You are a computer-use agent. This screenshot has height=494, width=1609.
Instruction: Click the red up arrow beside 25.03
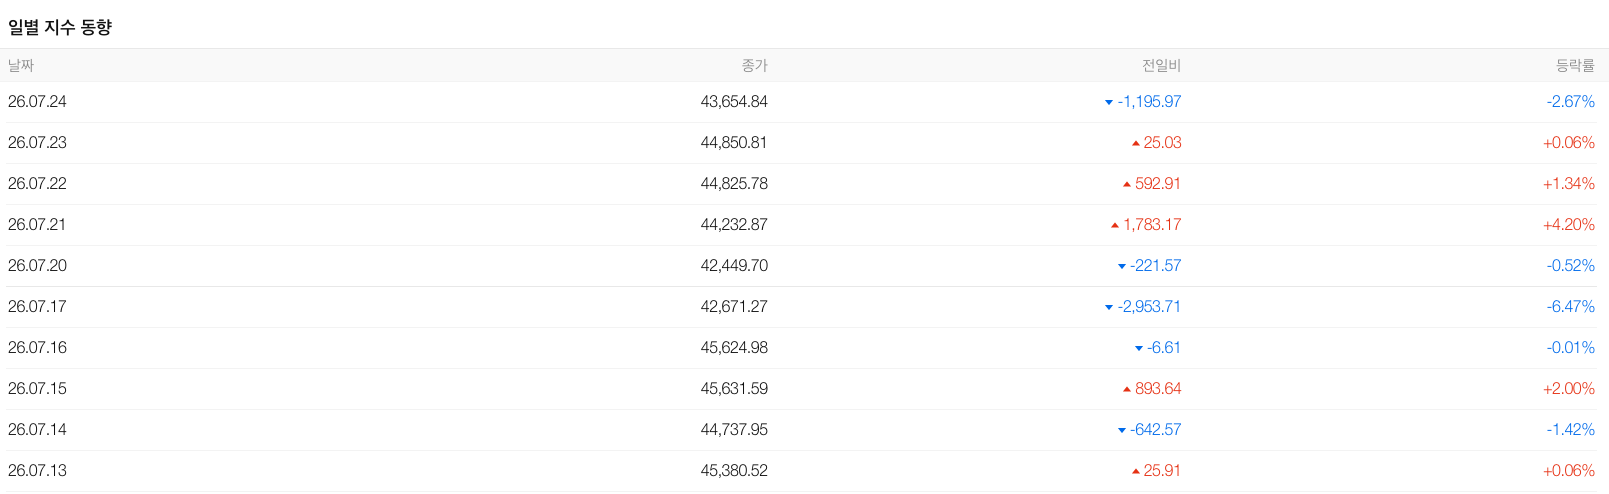tap(1135, 143)
